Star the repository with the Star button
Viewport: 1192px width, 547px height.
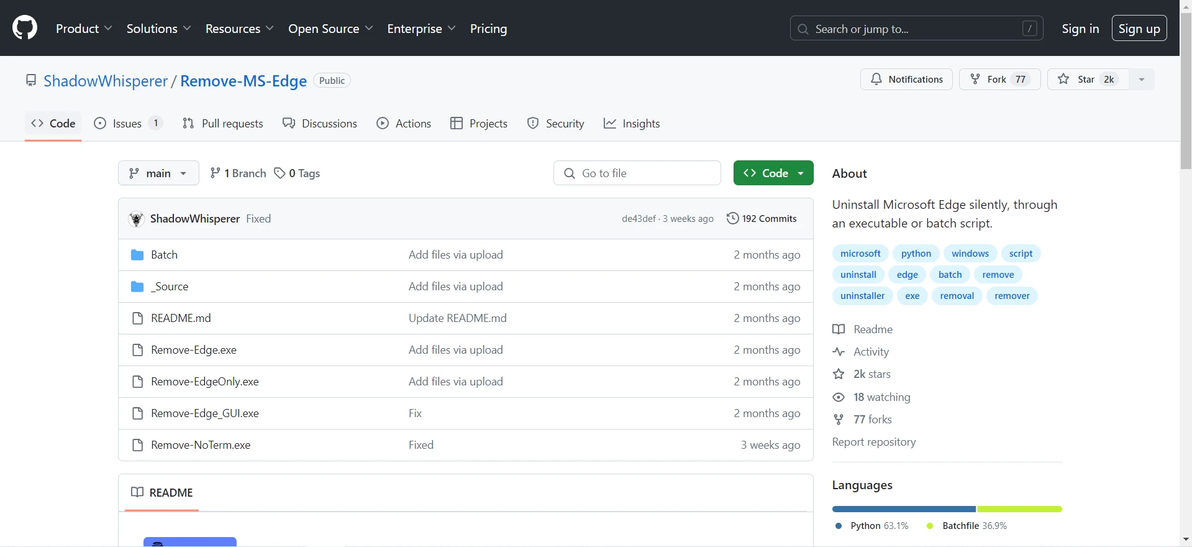(1088, 80)
